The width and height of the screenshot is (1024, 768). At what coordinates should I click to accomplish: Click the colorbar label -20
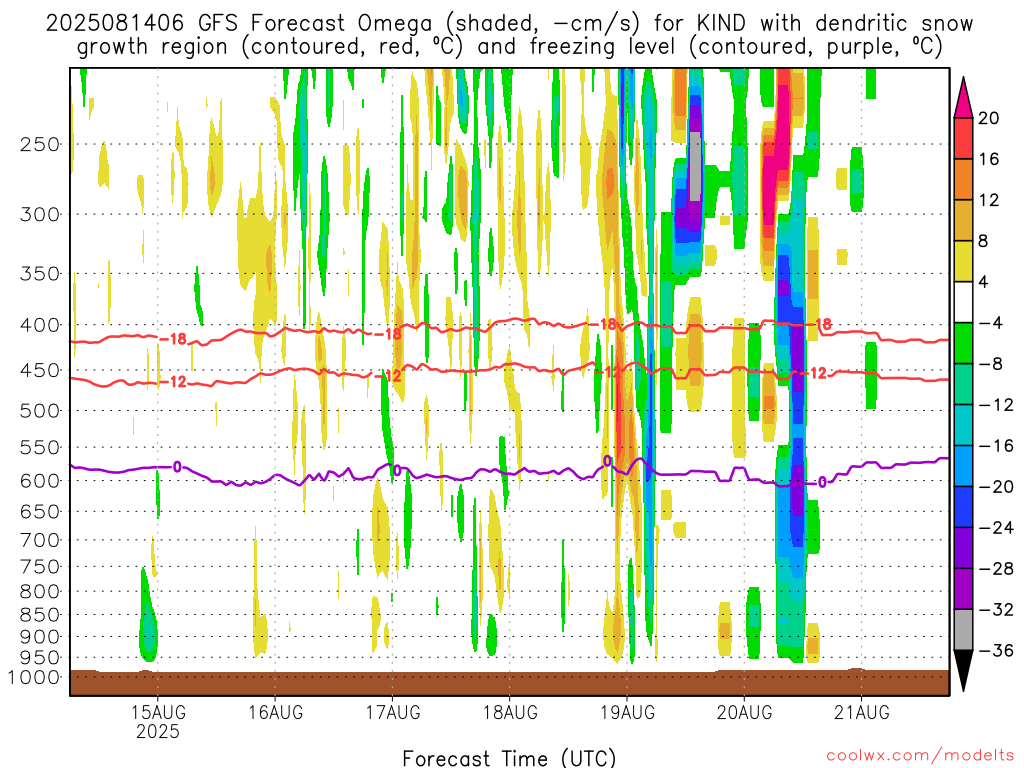(x=996, y=487)
